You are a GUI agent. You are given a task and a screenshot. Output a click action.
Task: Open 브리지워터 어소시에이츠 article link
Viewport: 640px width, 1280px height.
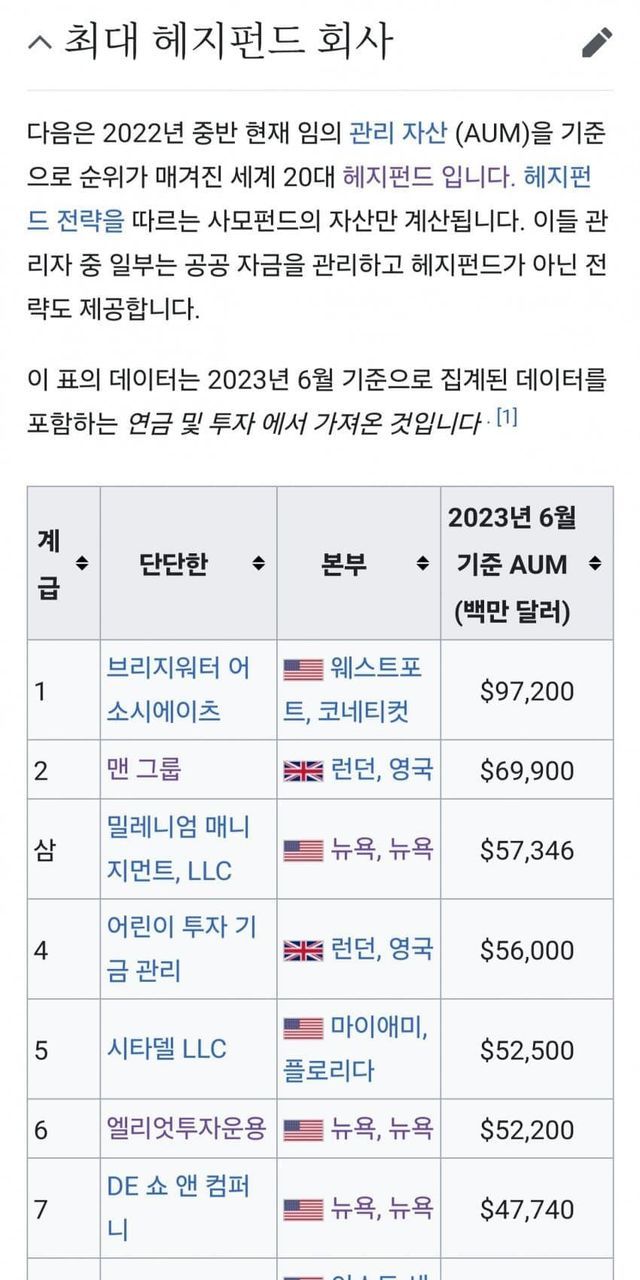(x=177, y=689)
